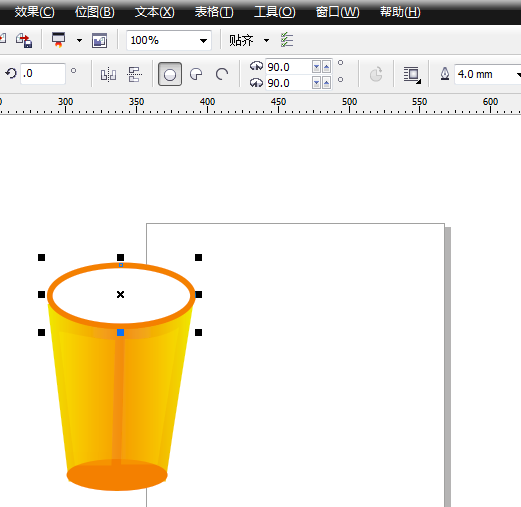Click the application launcher icon

pos(59,40)
